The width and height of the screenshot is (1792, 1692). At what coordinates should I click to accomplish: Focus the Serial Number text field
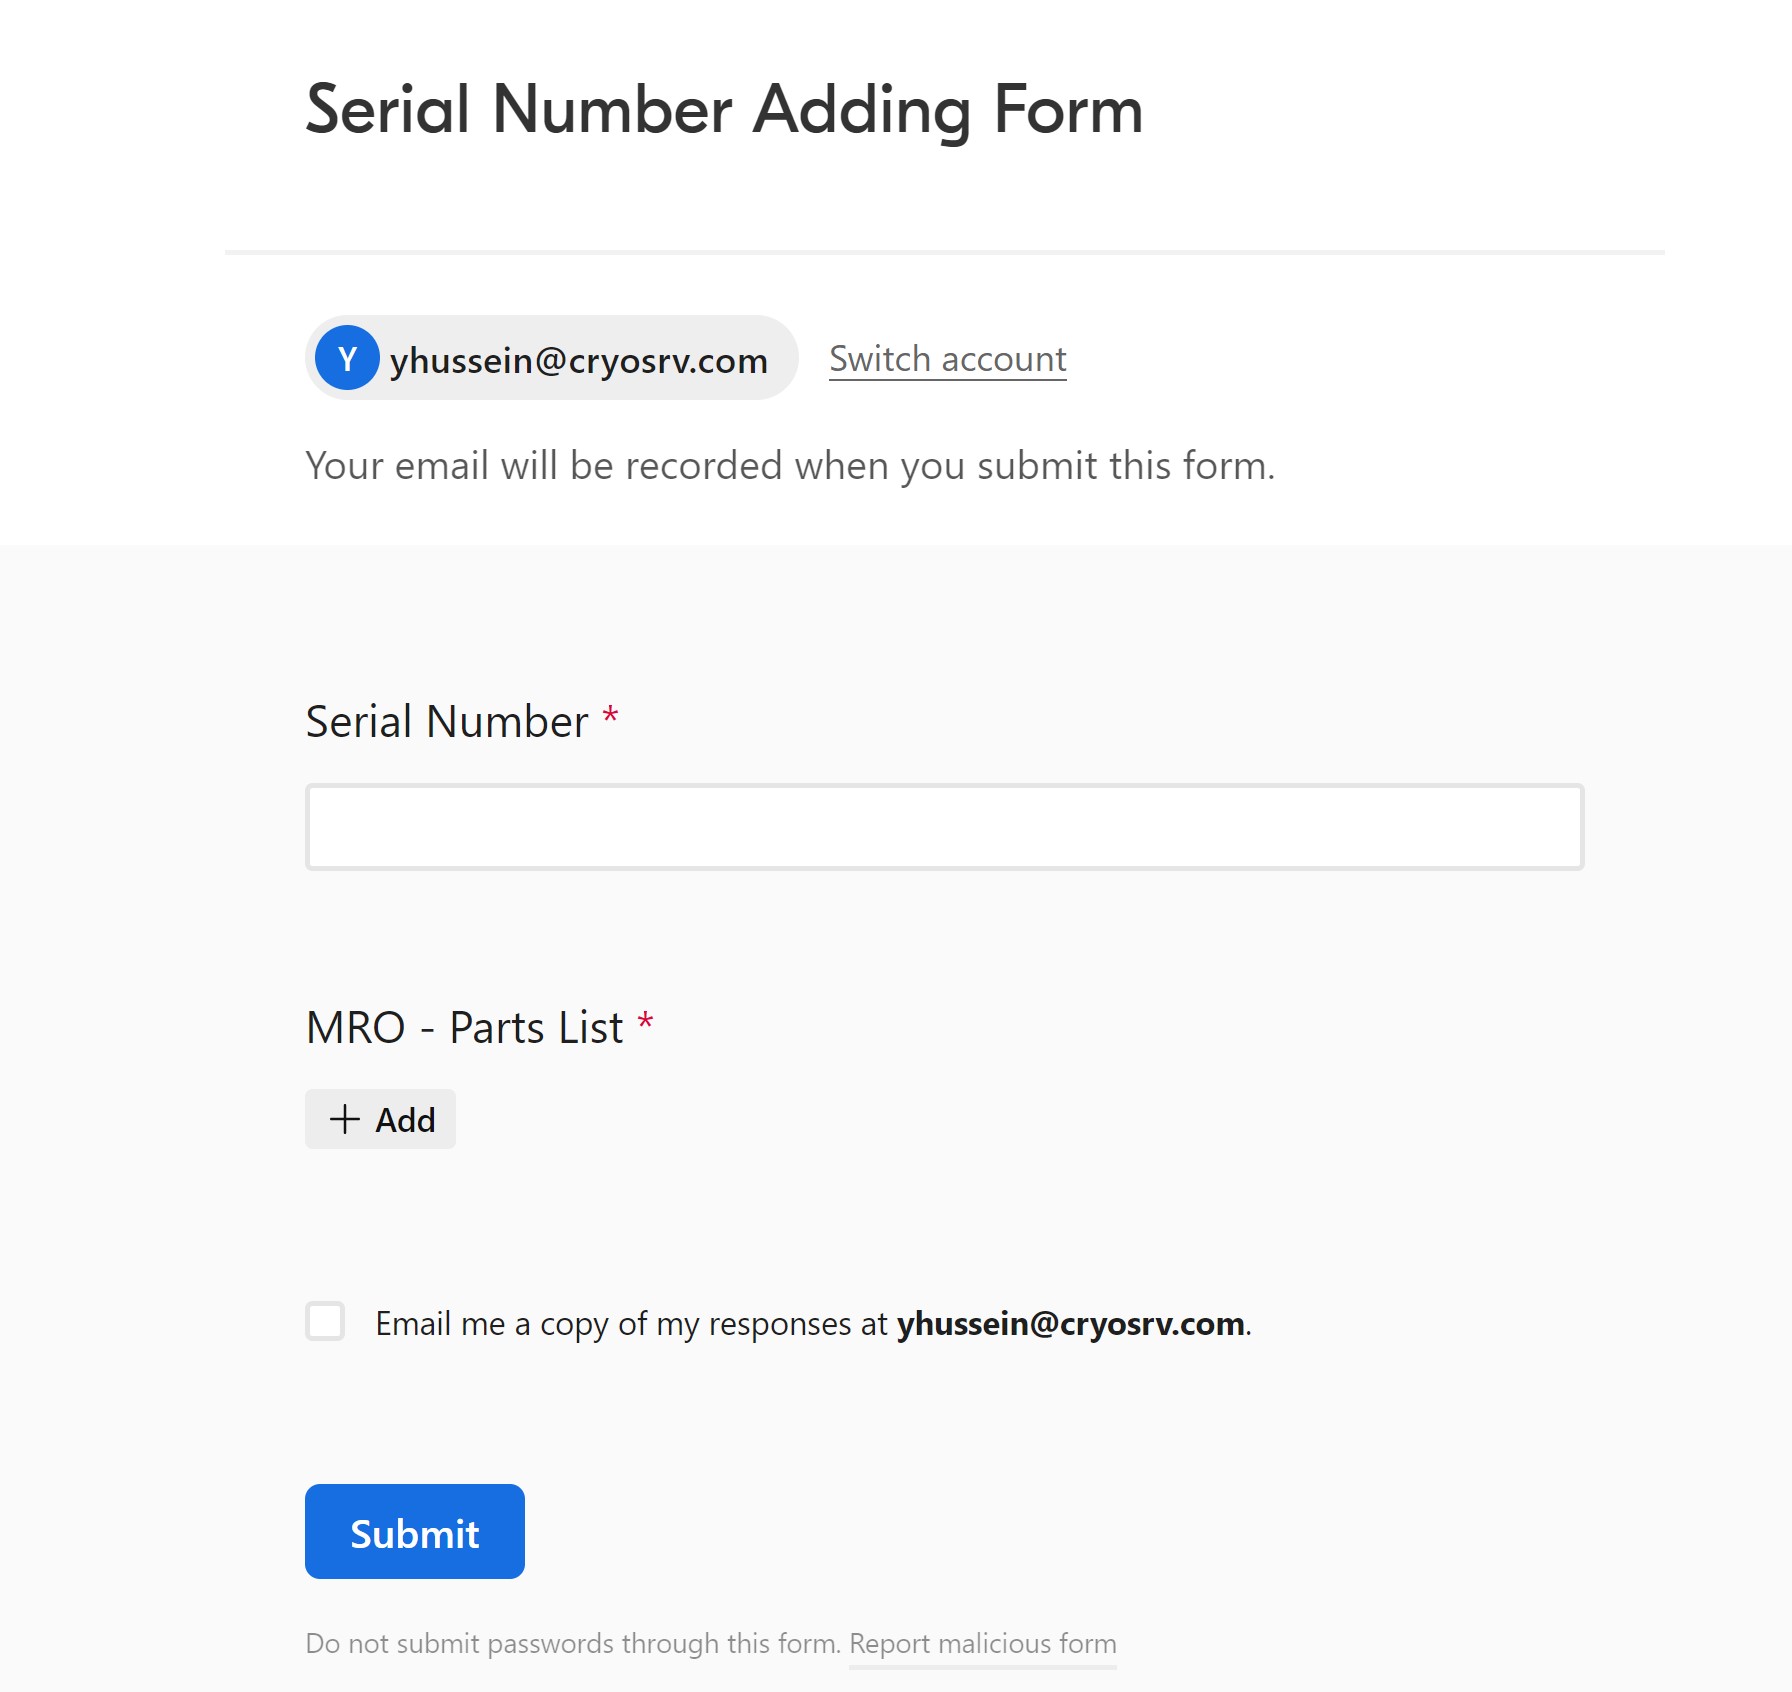point(944,827)
